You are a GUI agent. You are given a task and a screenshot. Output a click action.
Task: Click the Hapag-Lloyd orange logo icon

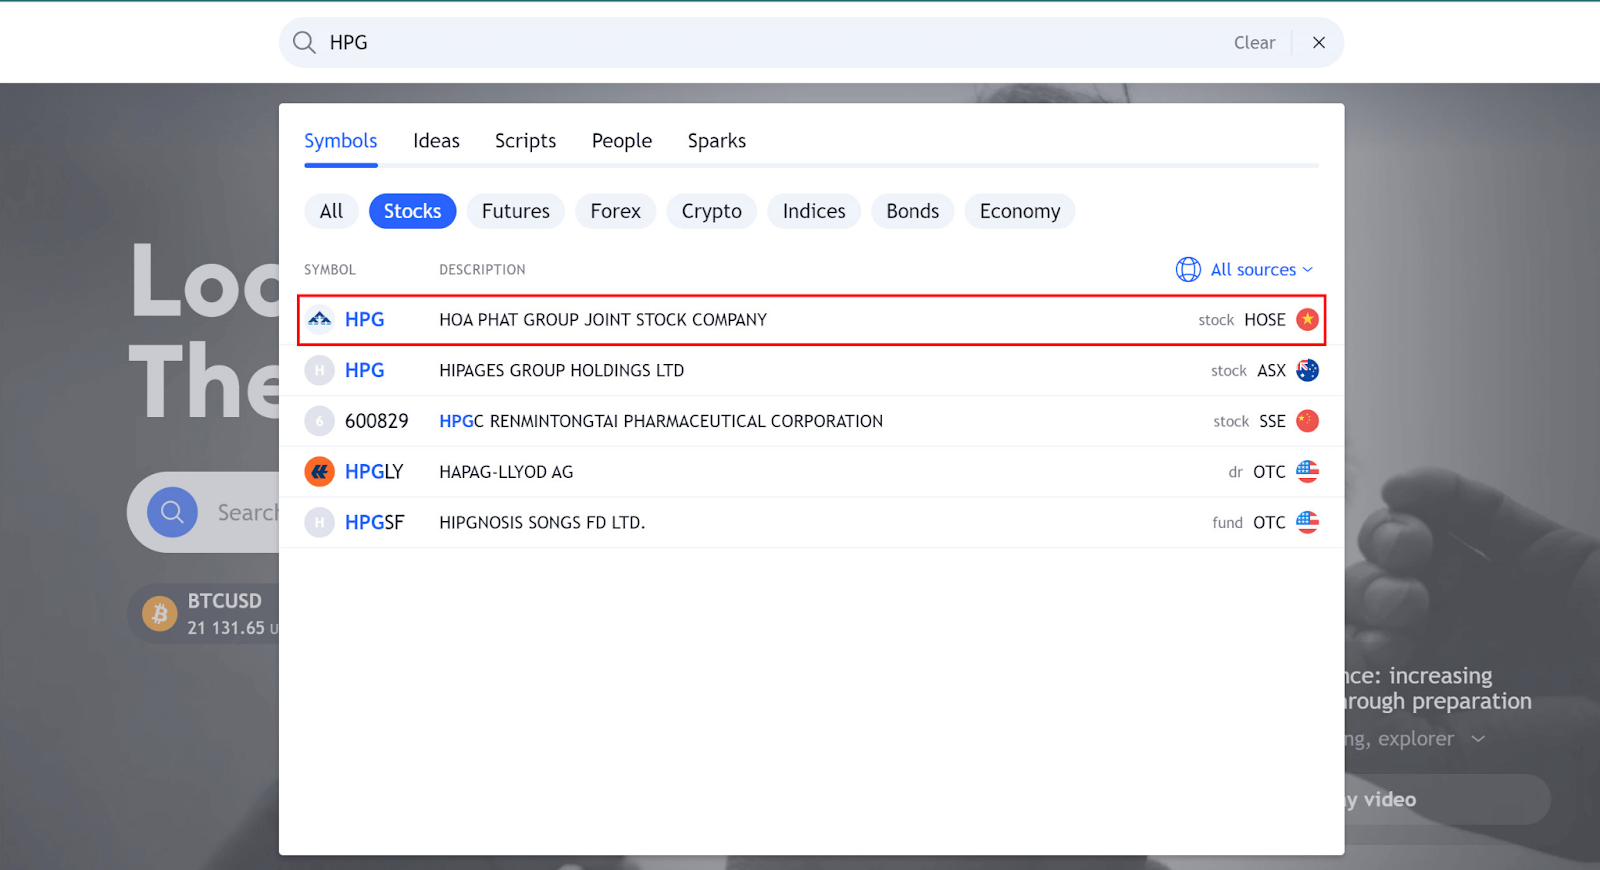click(319, 472)
